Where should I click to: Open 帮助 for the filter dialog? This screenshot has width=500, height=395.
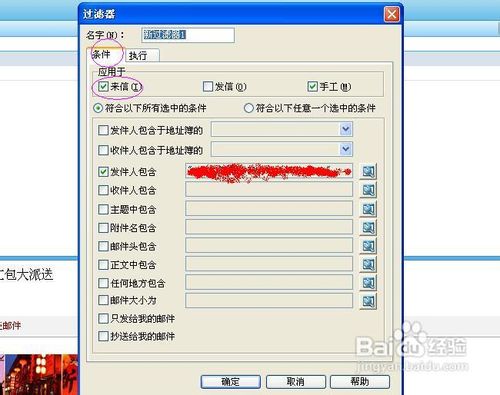360,382
